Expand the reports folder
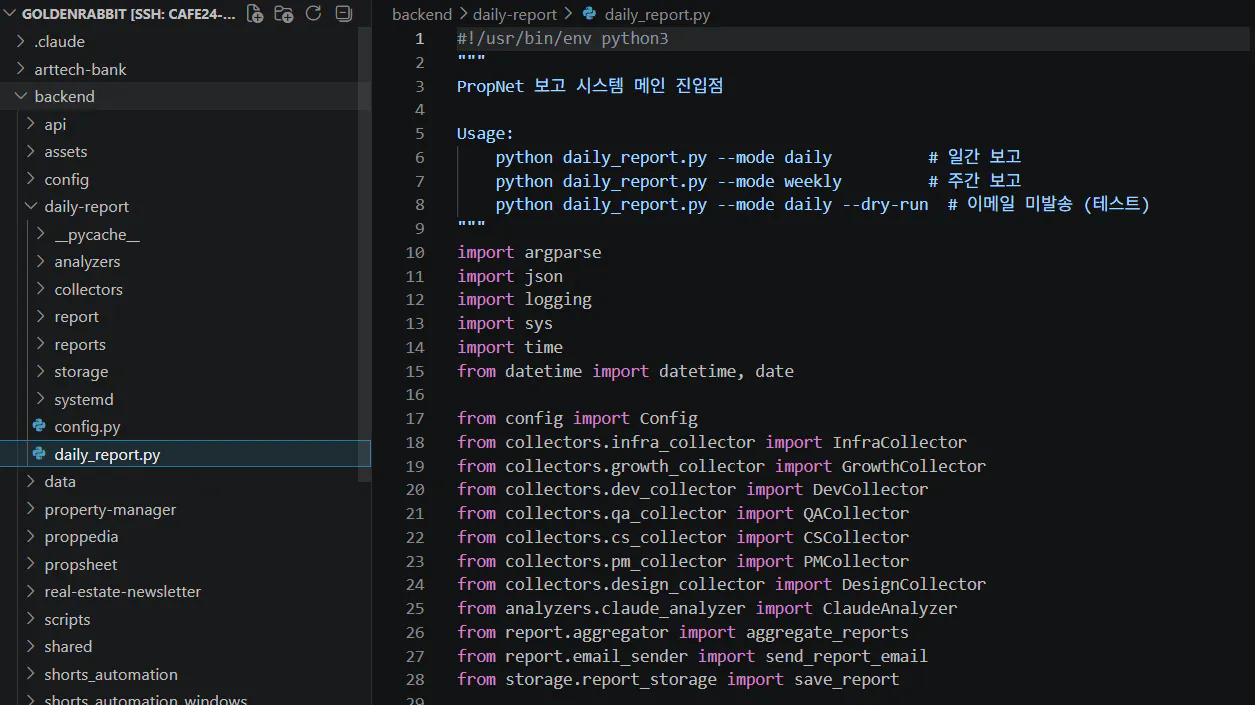 (41, 344)
